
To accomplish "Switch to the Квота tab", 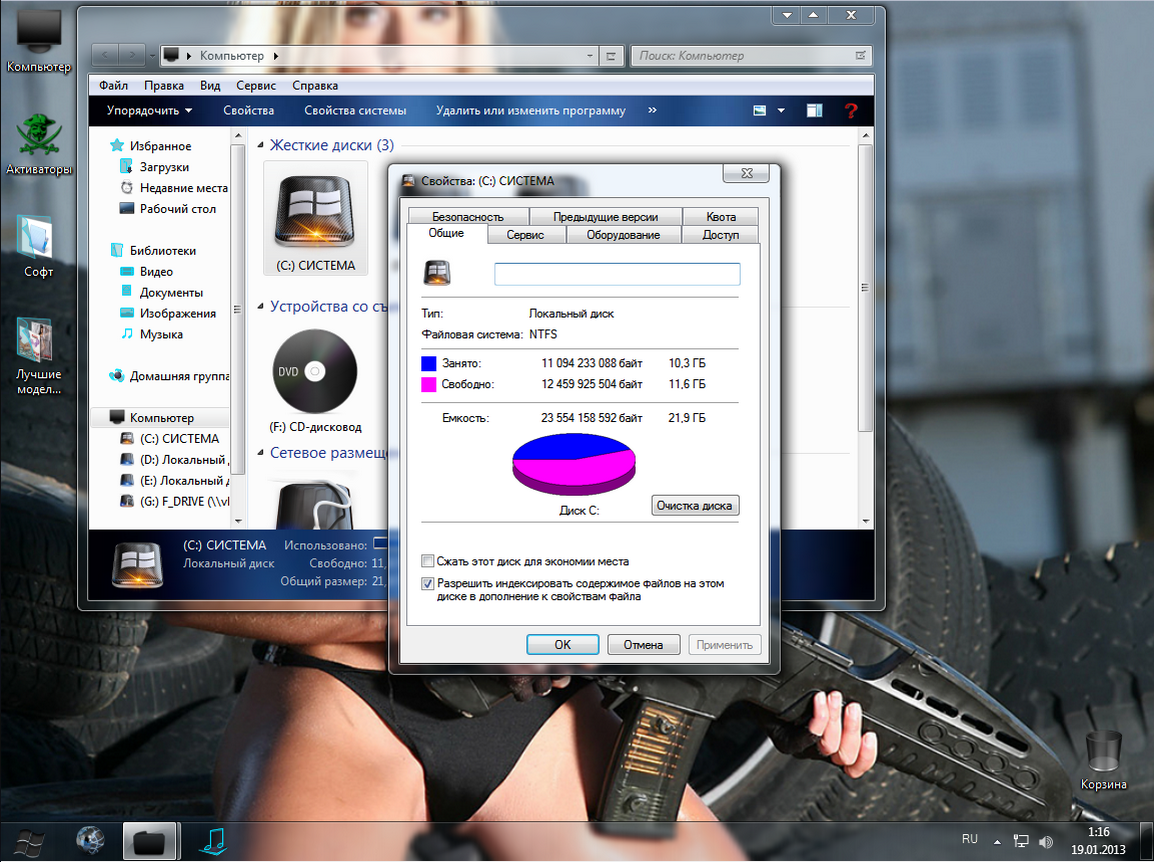I will click(721, 216).
